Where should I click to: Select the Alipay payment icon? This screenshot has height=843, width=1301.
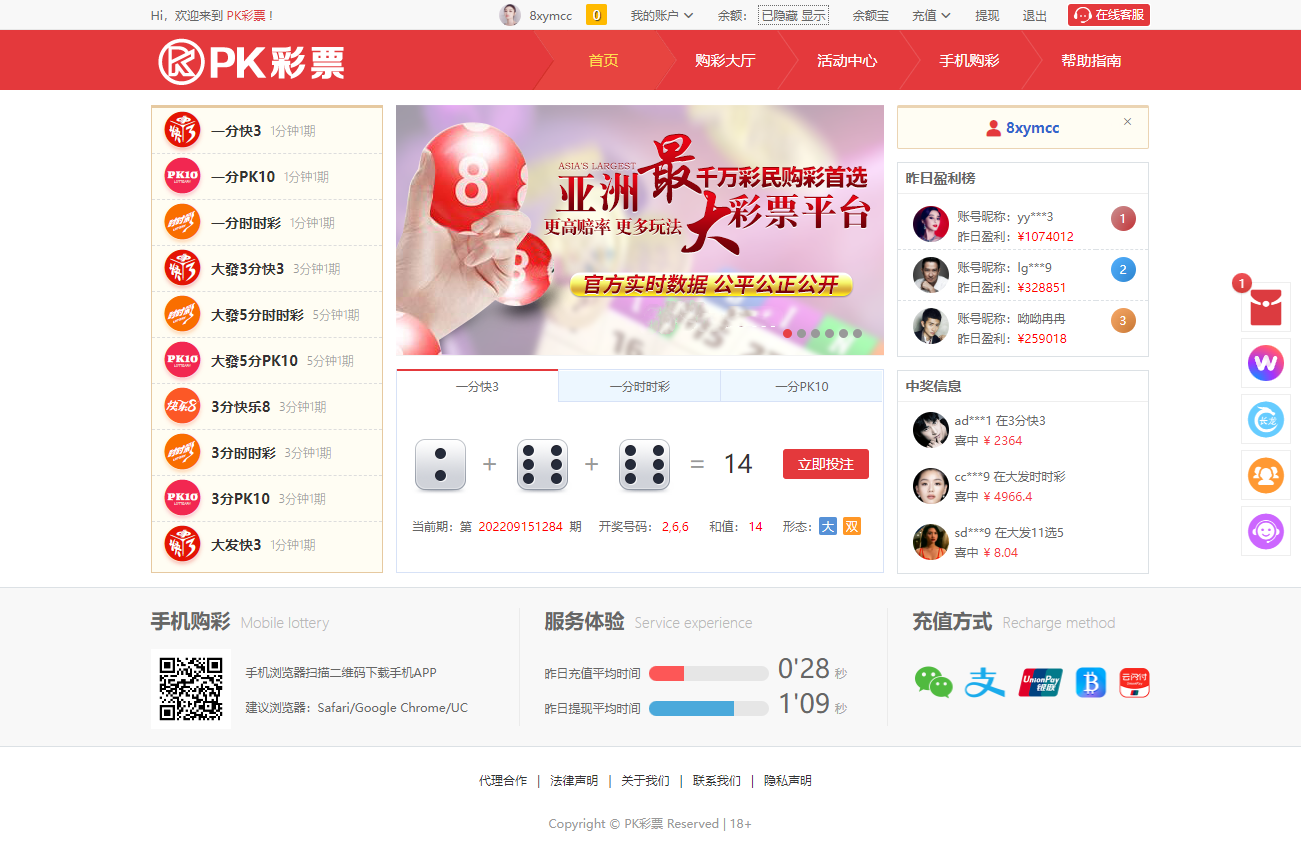pyautogui.click(x=984, y=682)
